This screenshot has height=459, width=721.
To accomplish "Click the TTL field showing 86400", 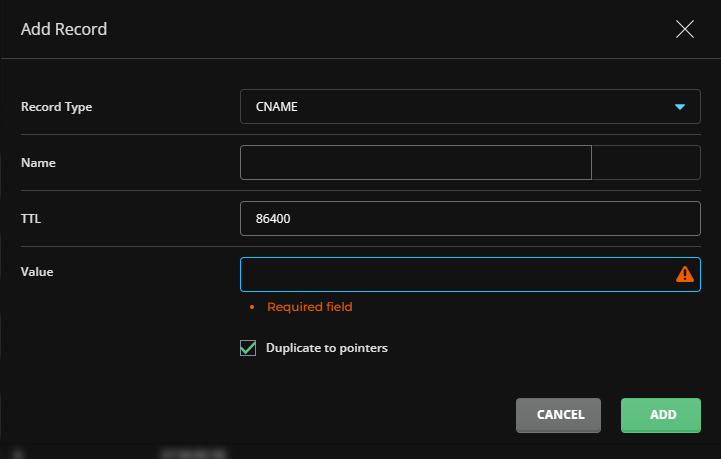I will [x=470, y=218].
